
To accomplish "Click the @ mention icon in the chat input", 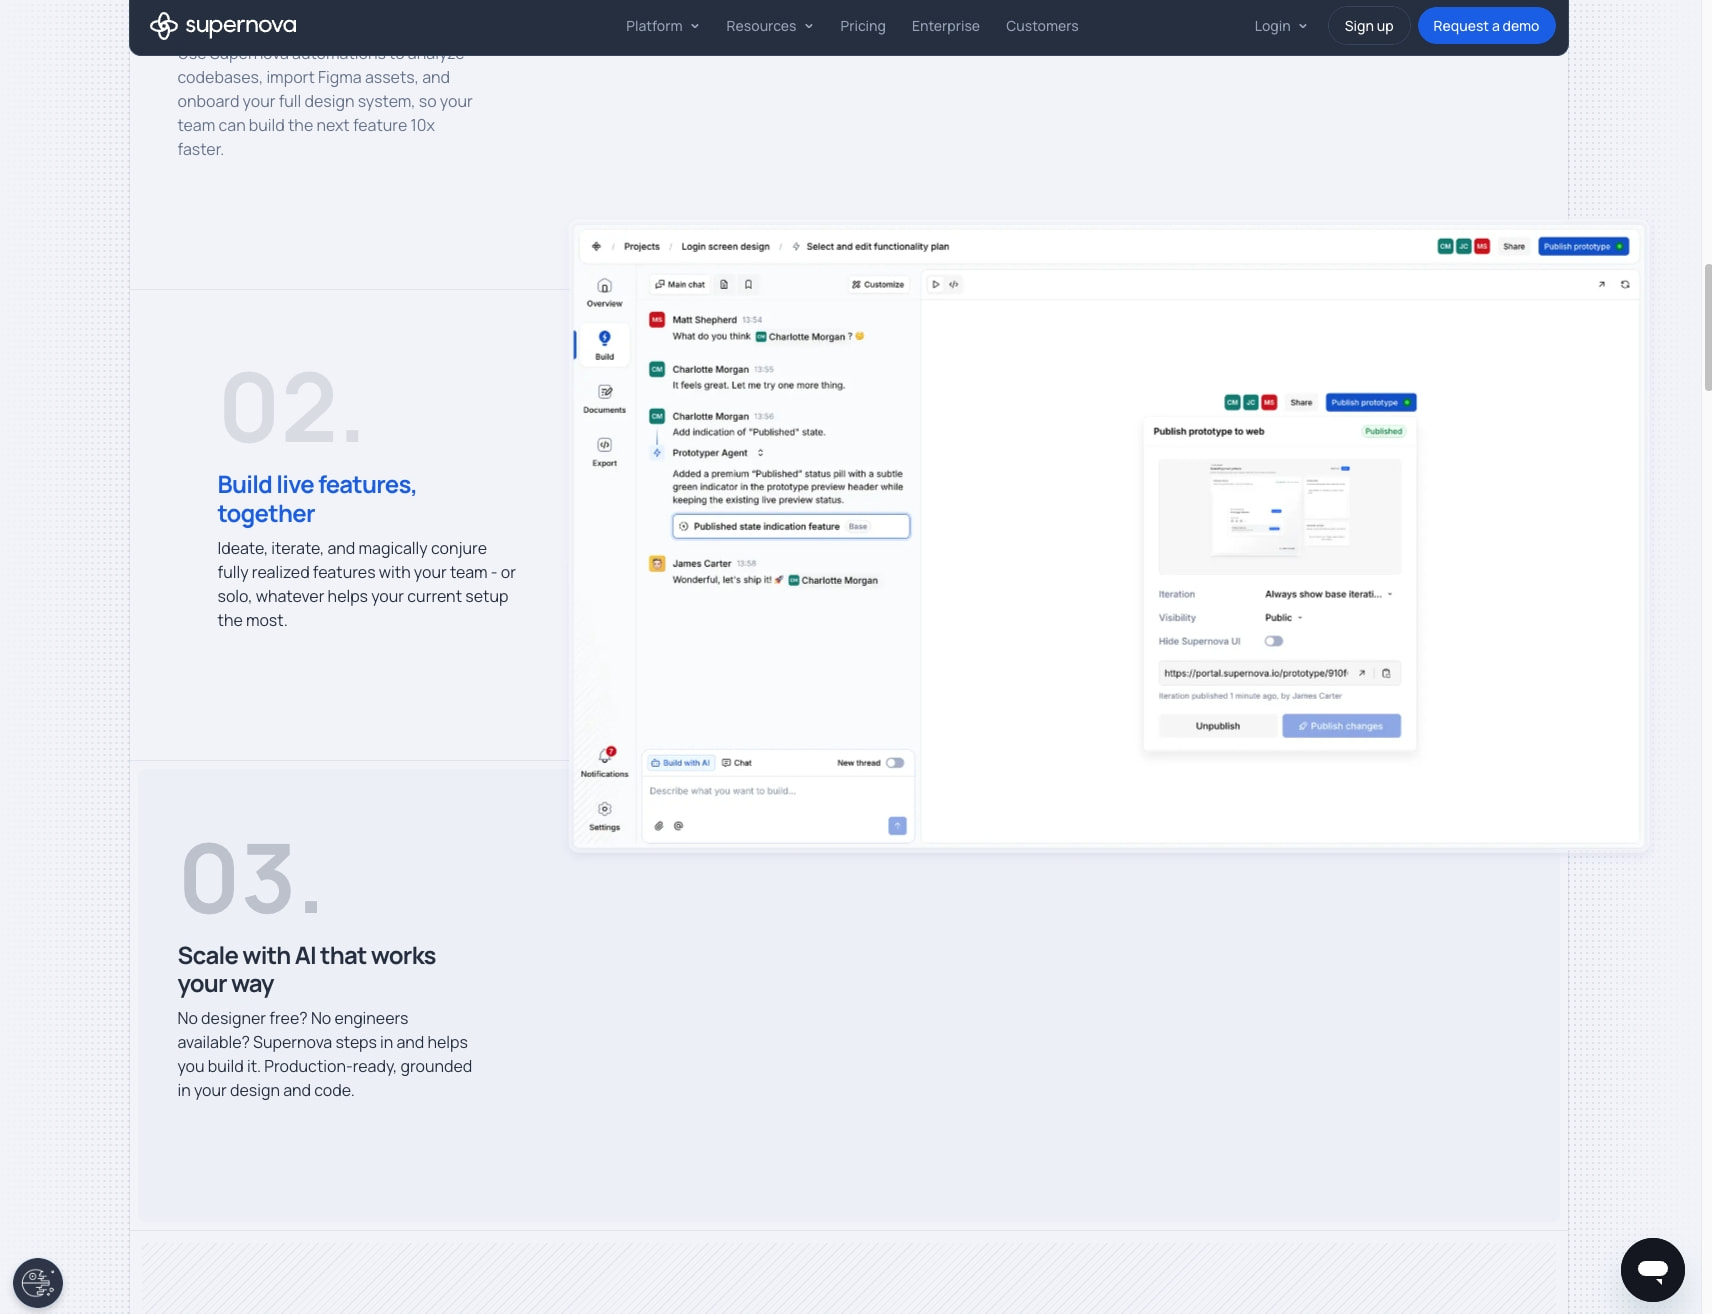I will point(678,826).
